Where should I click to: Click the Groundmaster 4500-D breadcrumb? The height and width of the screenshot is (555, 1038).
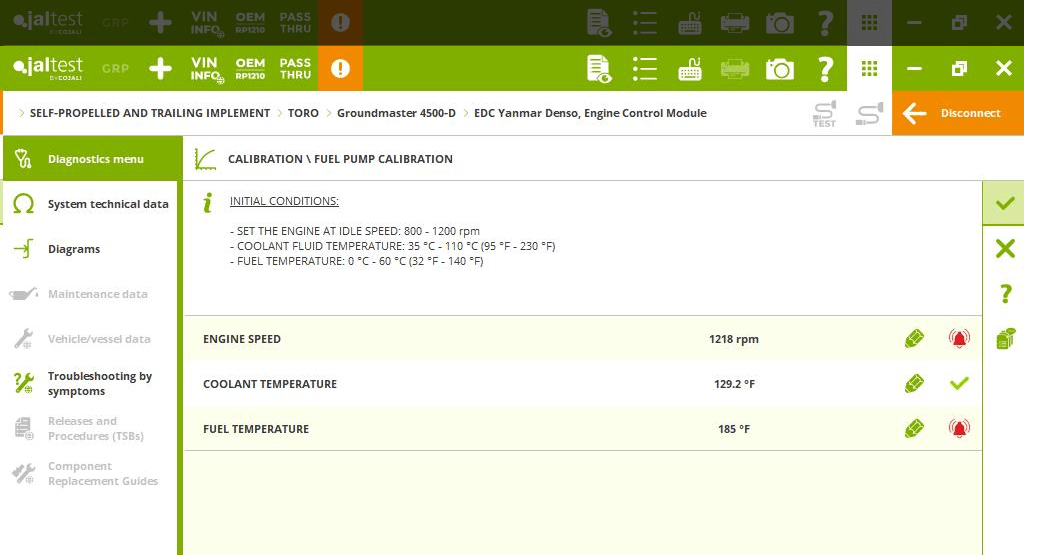click(396, 113)
